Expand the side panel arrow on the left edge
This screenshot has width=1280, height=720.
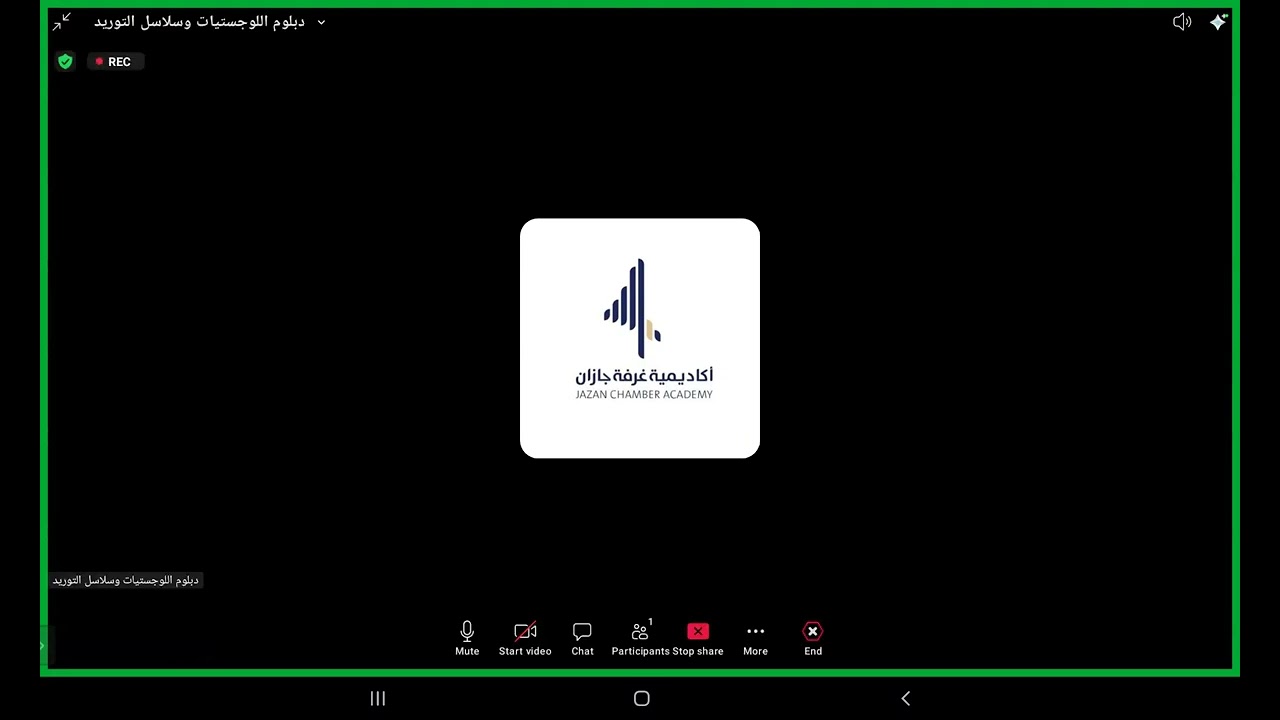42,646
